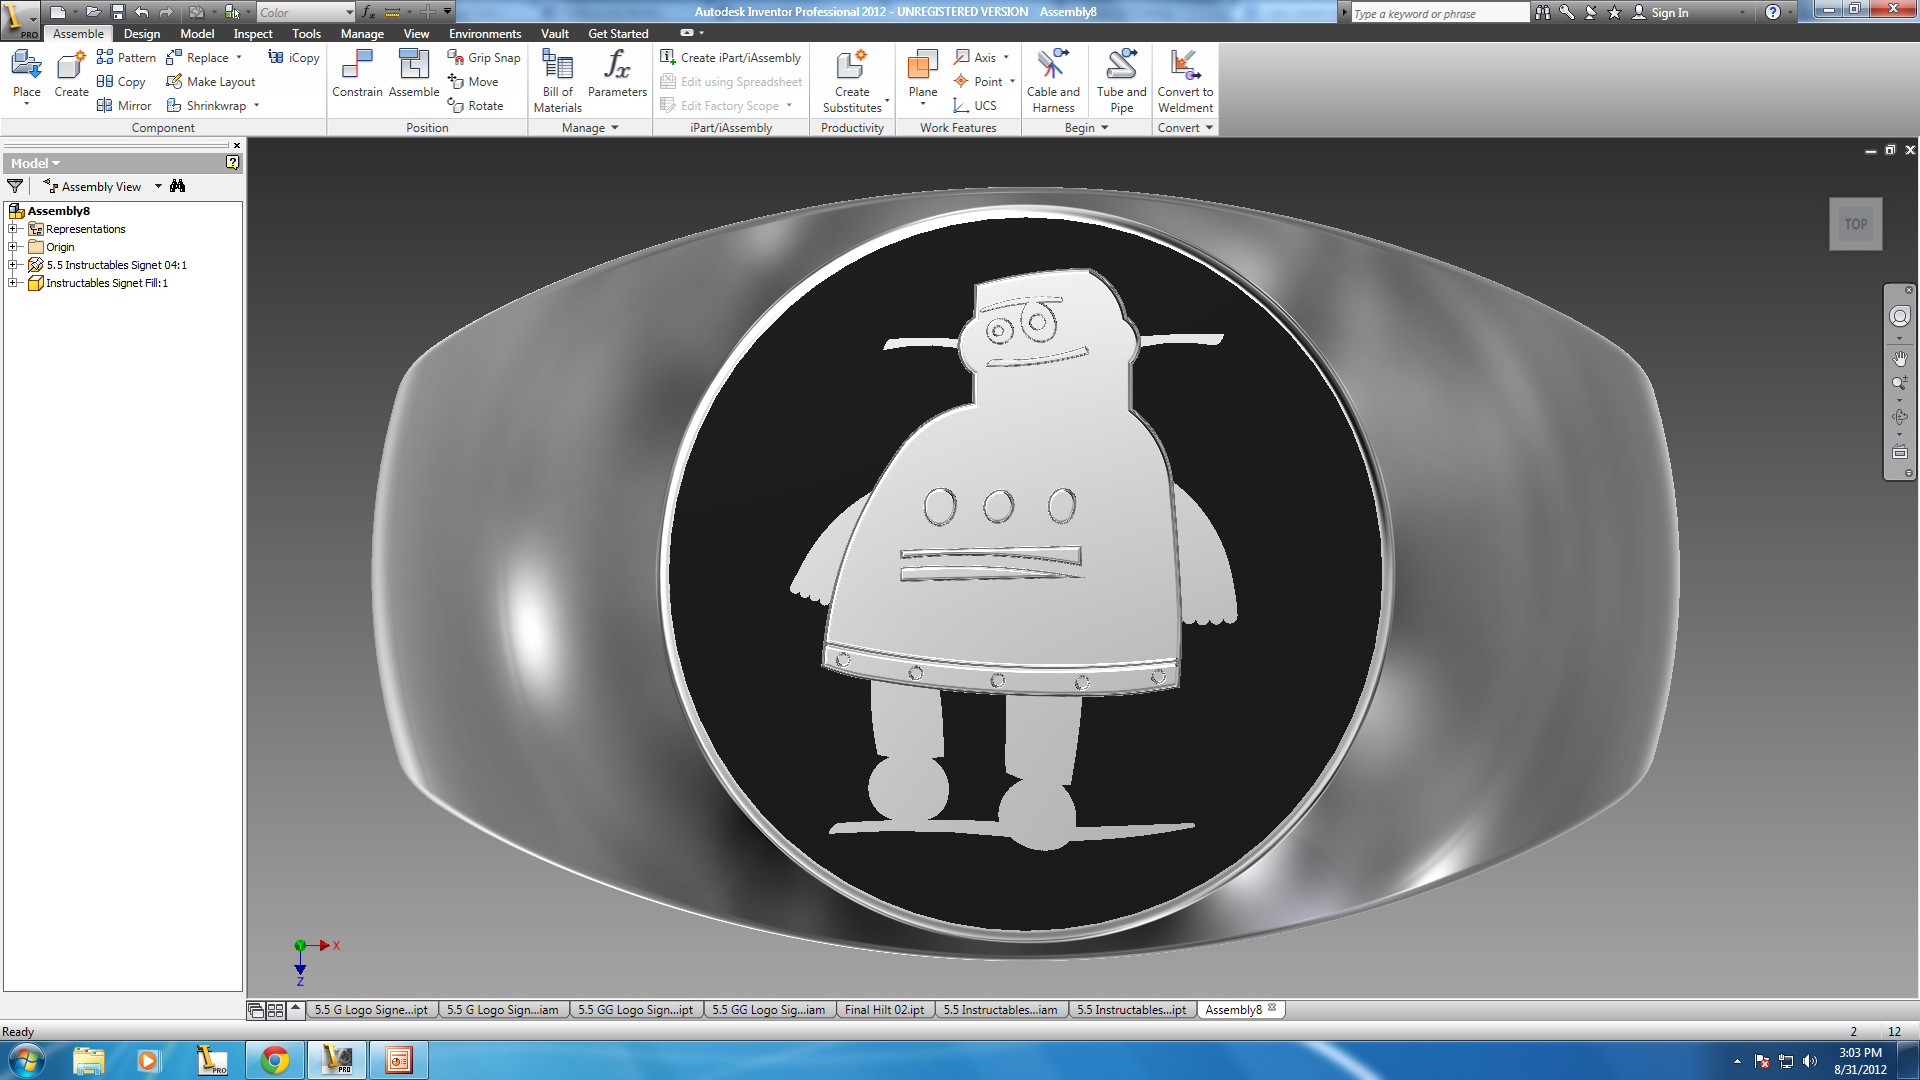Select the Pattern component tool
The width and height of the screenshot is (1920, 1080).
point(126,57)
